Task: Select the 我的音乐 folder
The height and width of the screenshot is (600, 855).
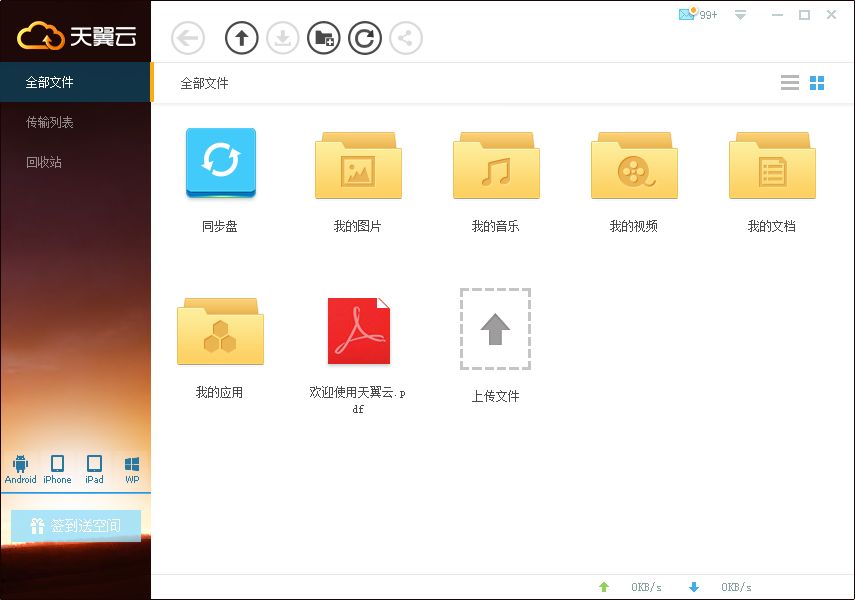Action: [x=496, y=182]
